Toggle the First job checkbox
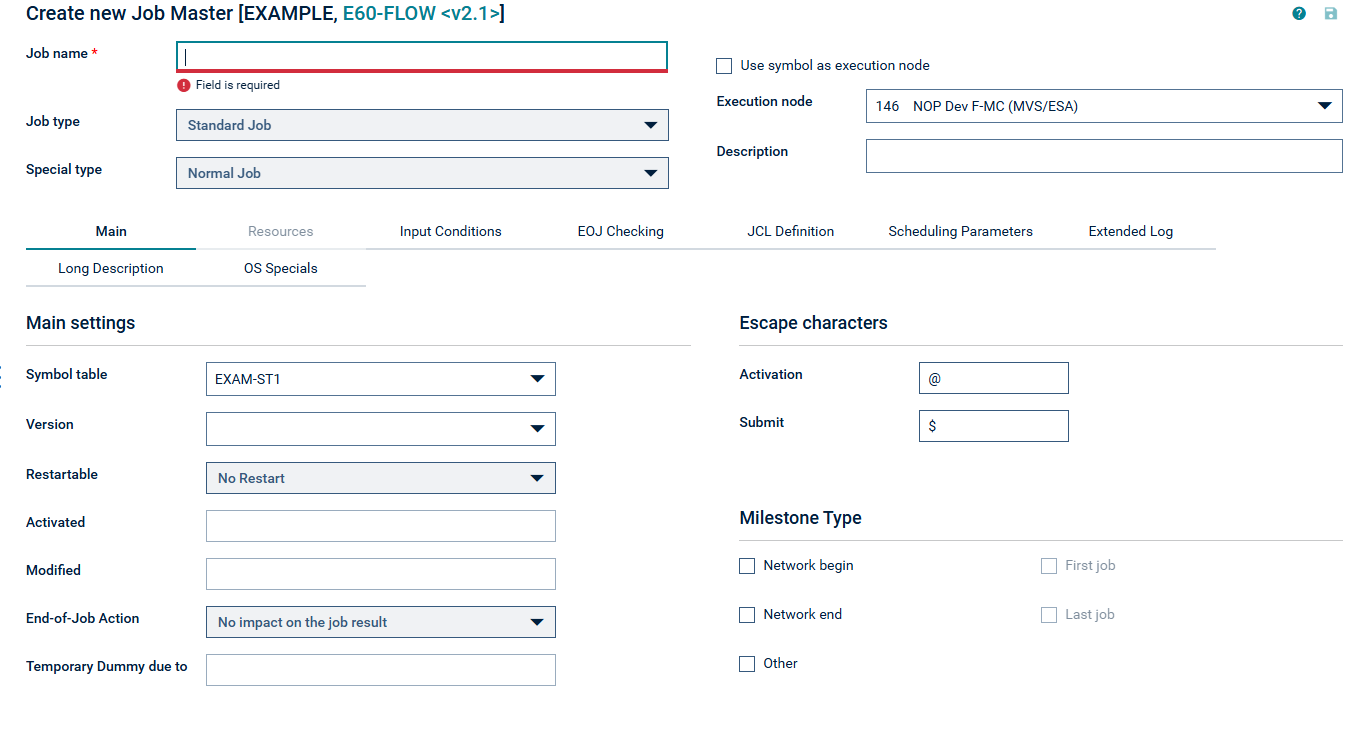The height and width of the screenshot is (742, 1365). click(x=1049, y=566)
